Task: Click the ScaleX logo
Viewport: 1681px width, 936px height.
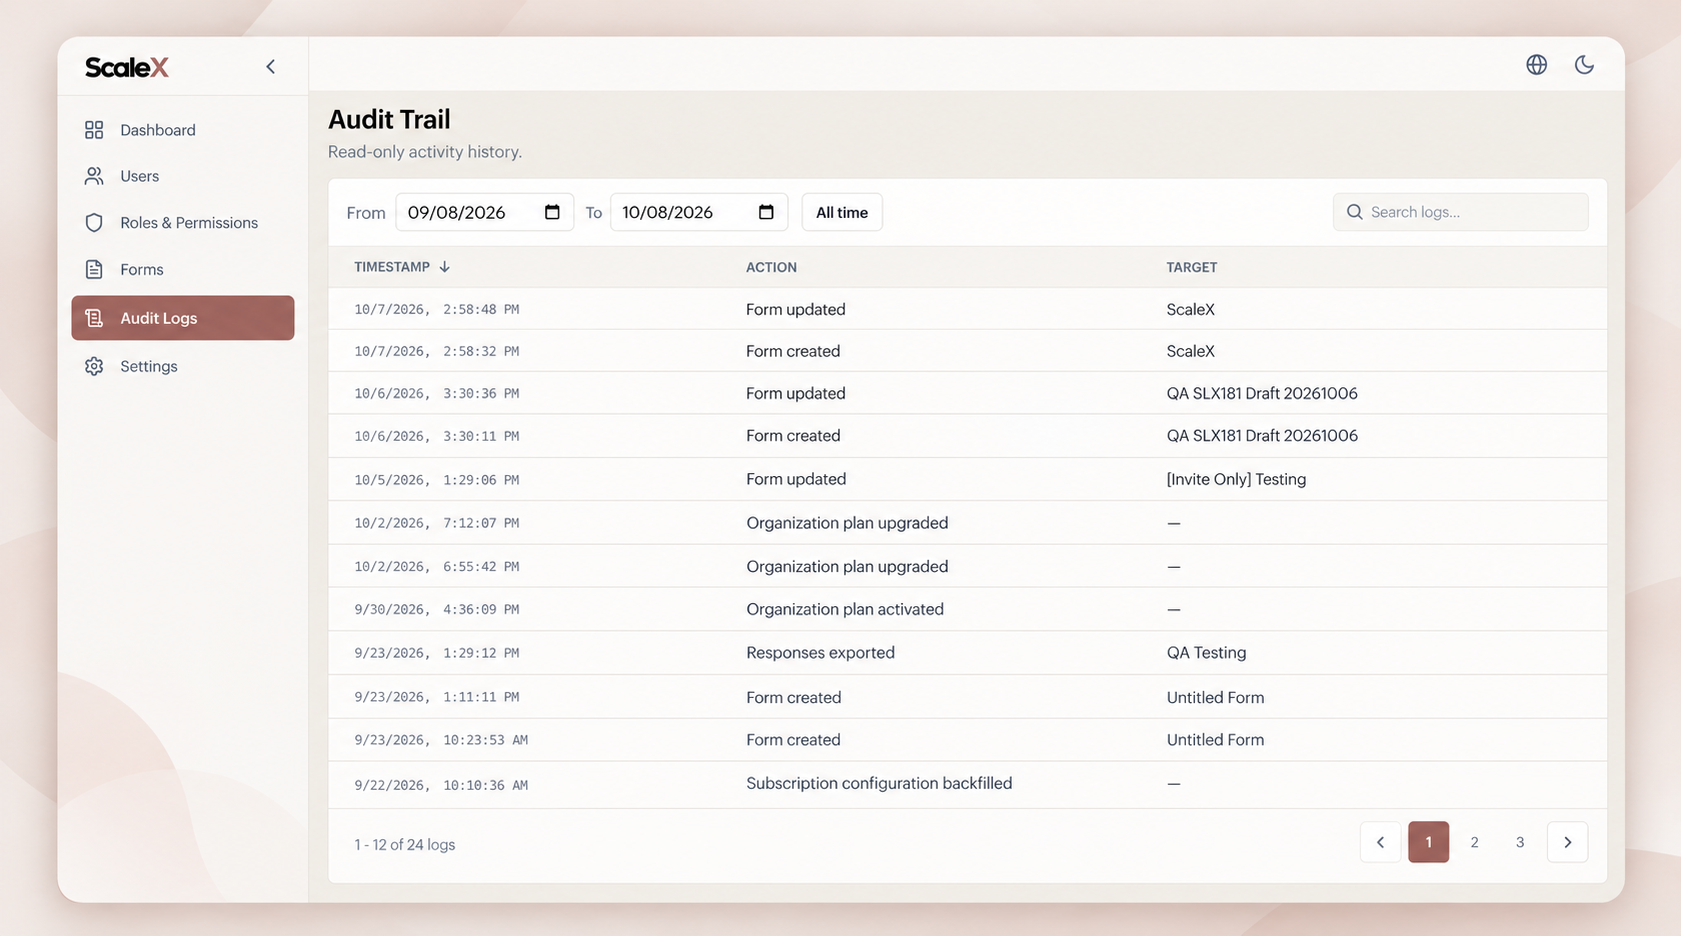Action: click(x=127, y=67)
